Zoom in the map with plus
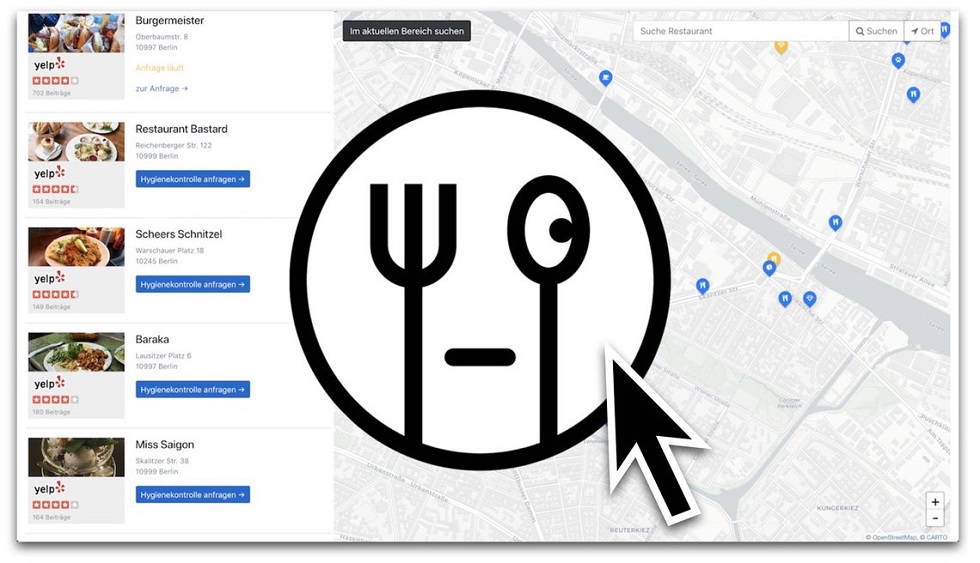Image resolution: width=980 pixels, height=563 pixels. [x=935, y=502]
